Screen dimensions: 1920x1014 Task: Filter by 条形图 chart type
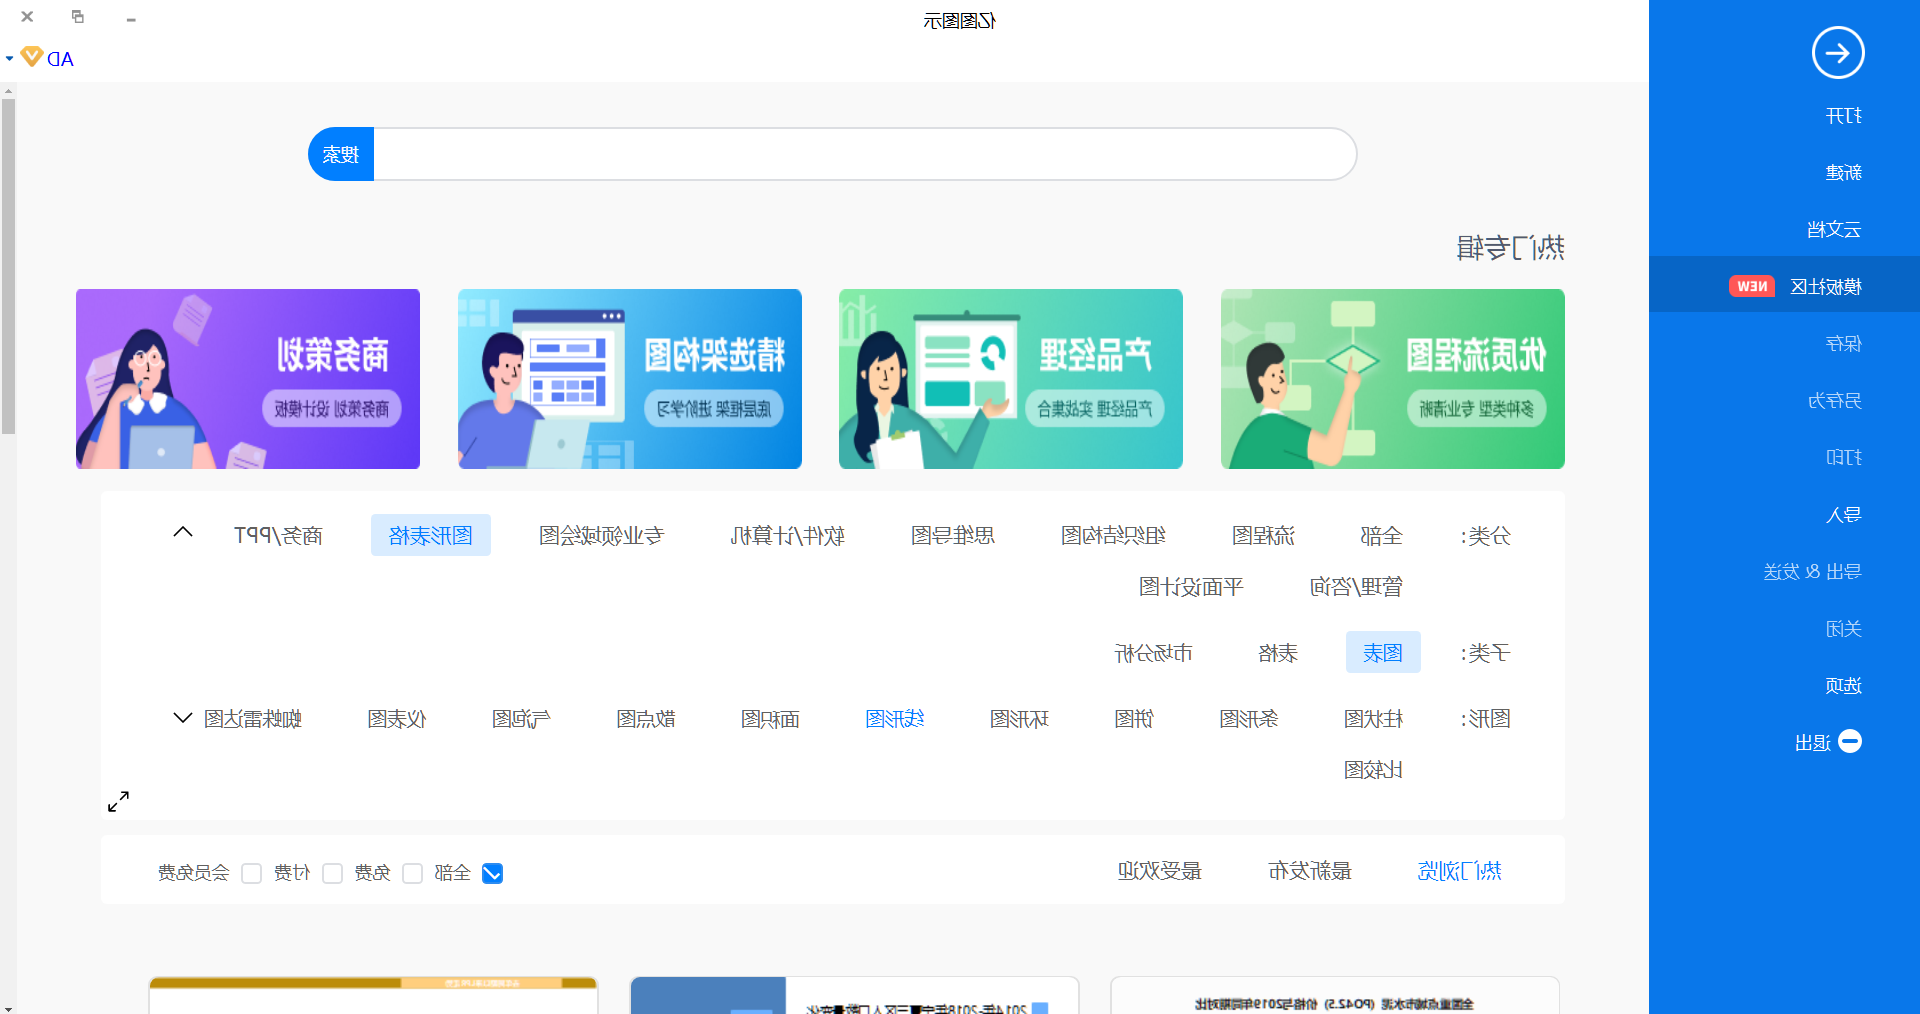tap(1248, 719)
